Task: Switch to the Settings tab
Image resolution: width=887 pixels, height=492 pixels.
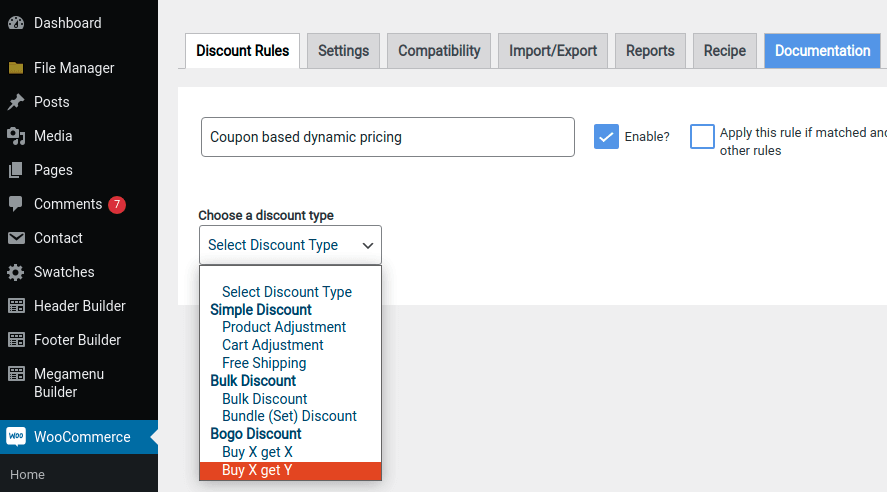Action: (343, 51)
